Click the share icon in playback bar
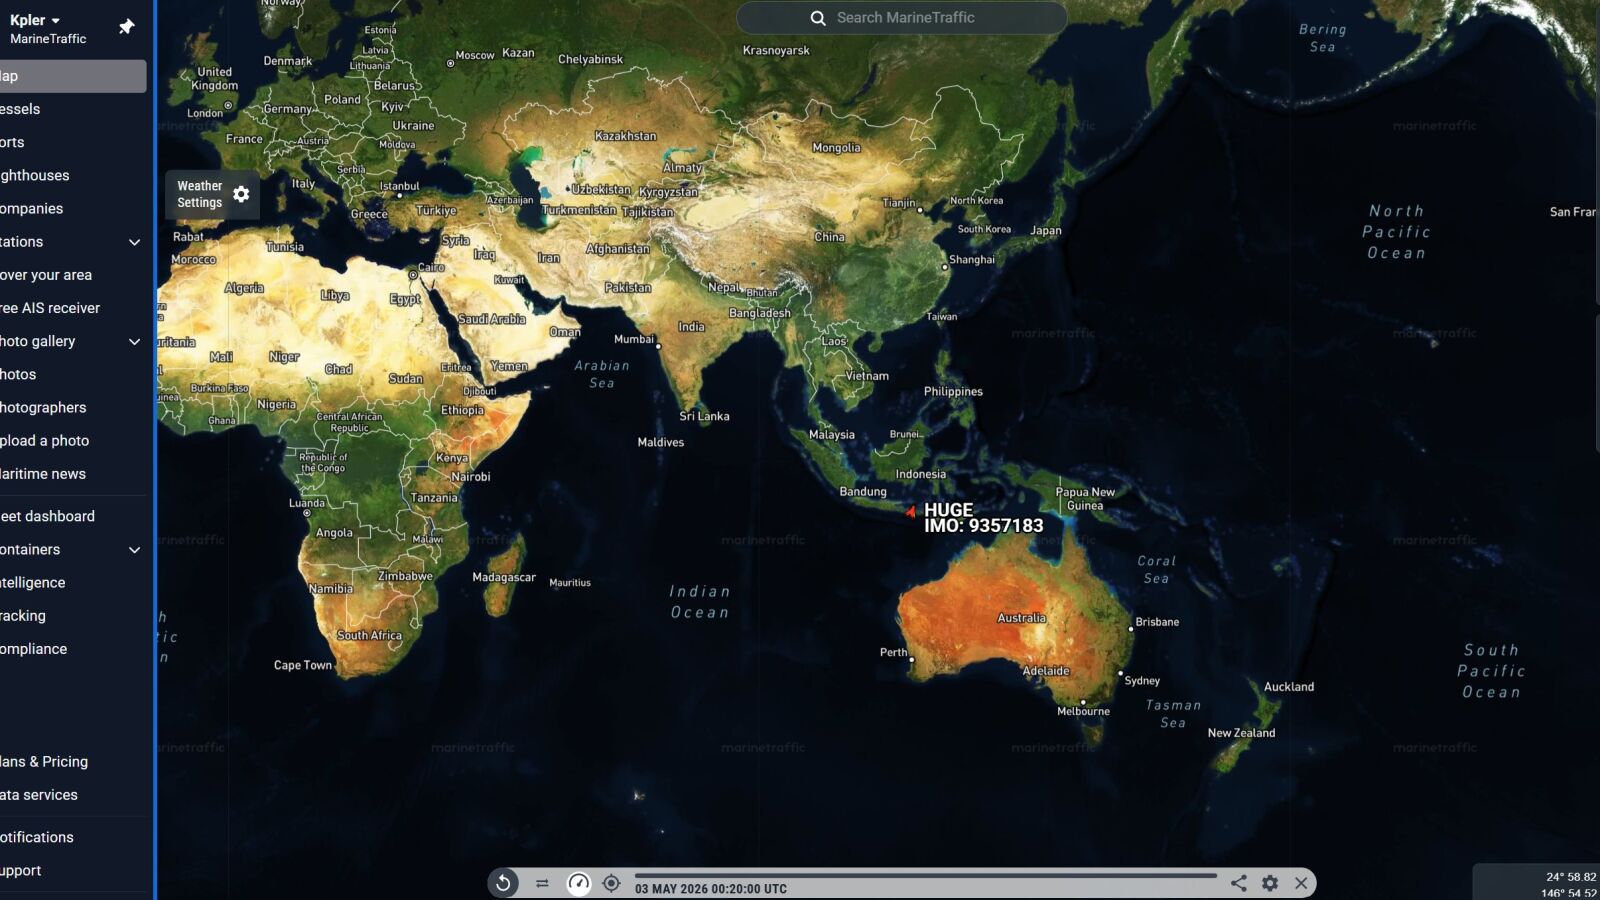 coord(1238,883)
